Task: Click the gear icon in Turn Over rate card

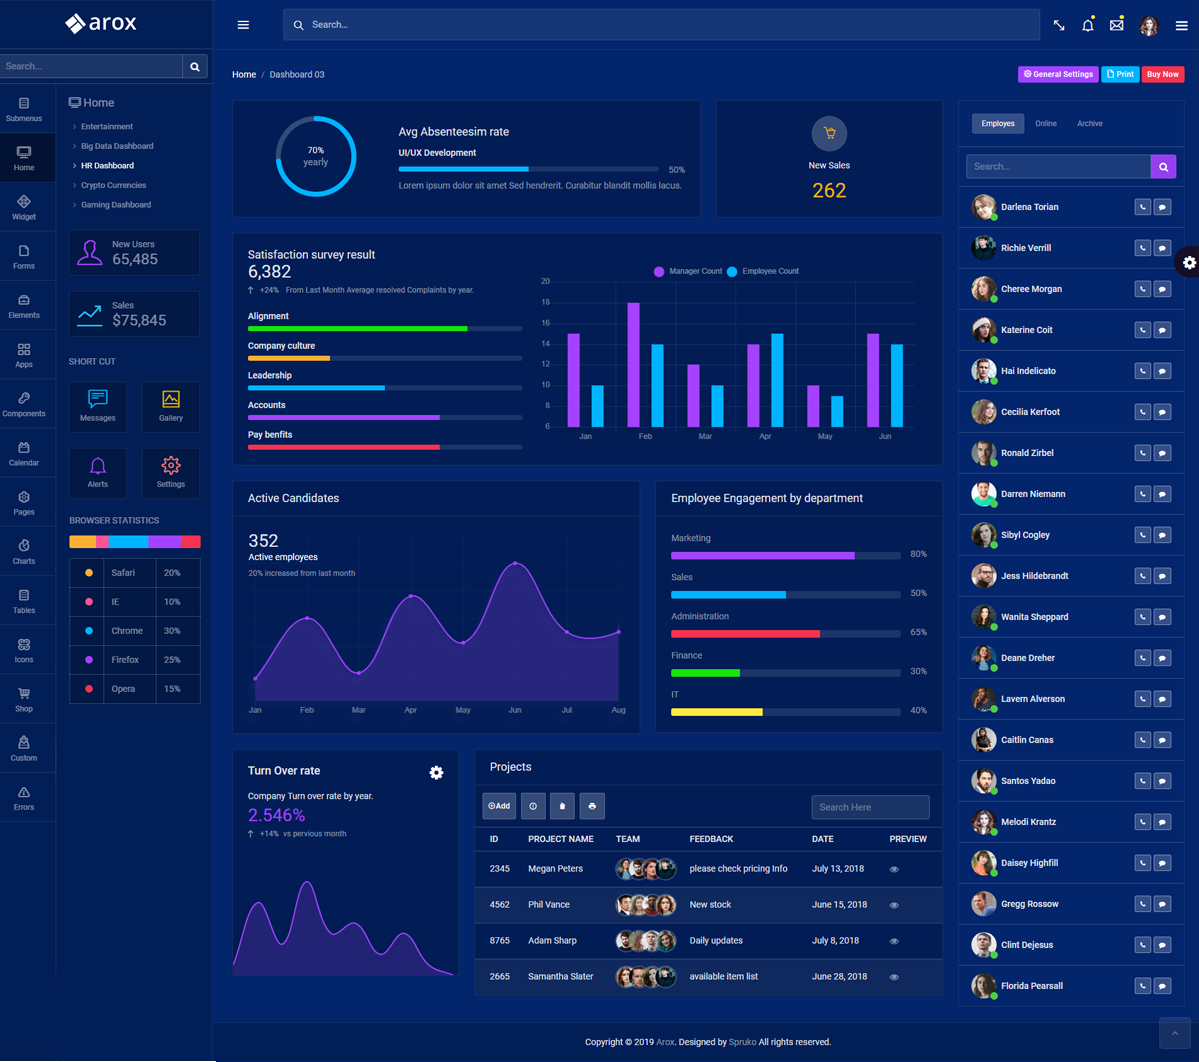Action: tap(436, 772)
